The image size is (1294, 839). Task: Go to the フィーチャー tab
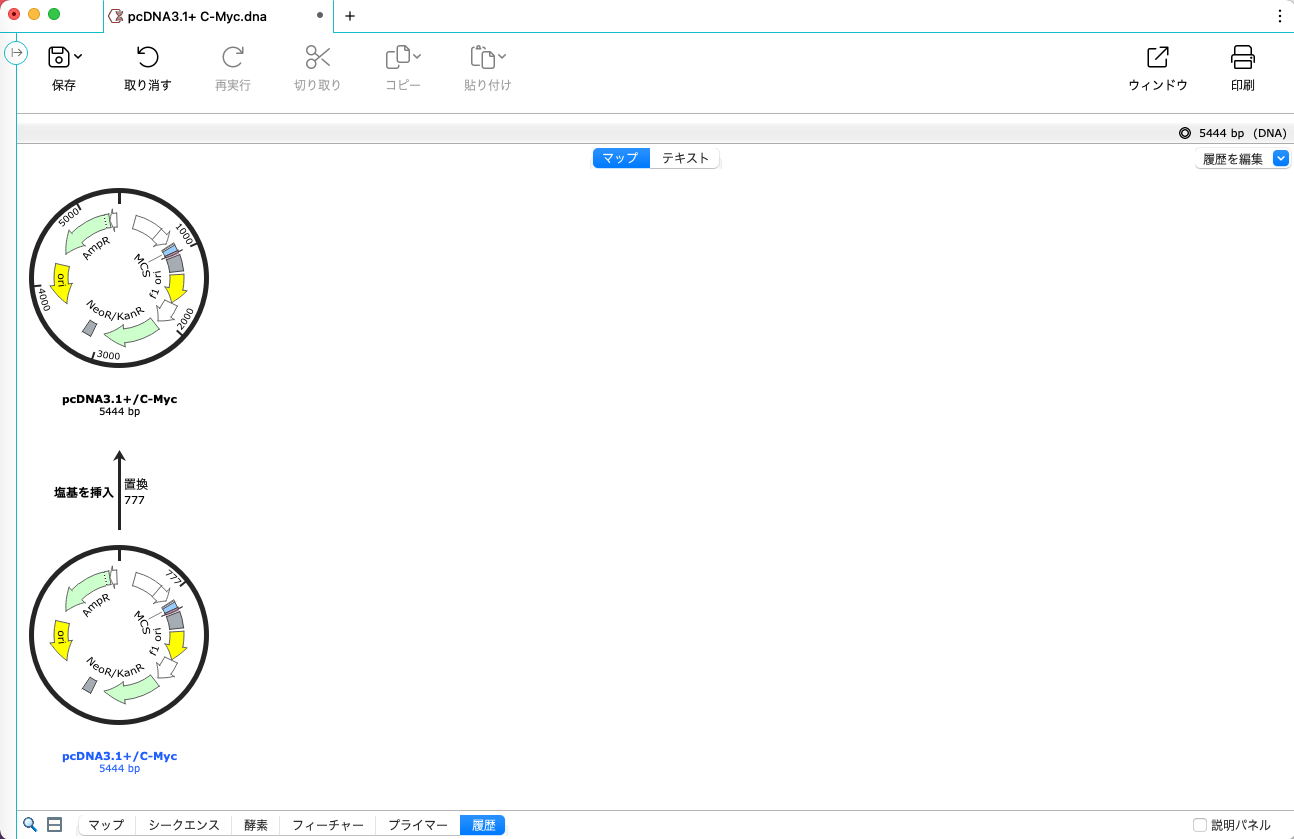327,825
